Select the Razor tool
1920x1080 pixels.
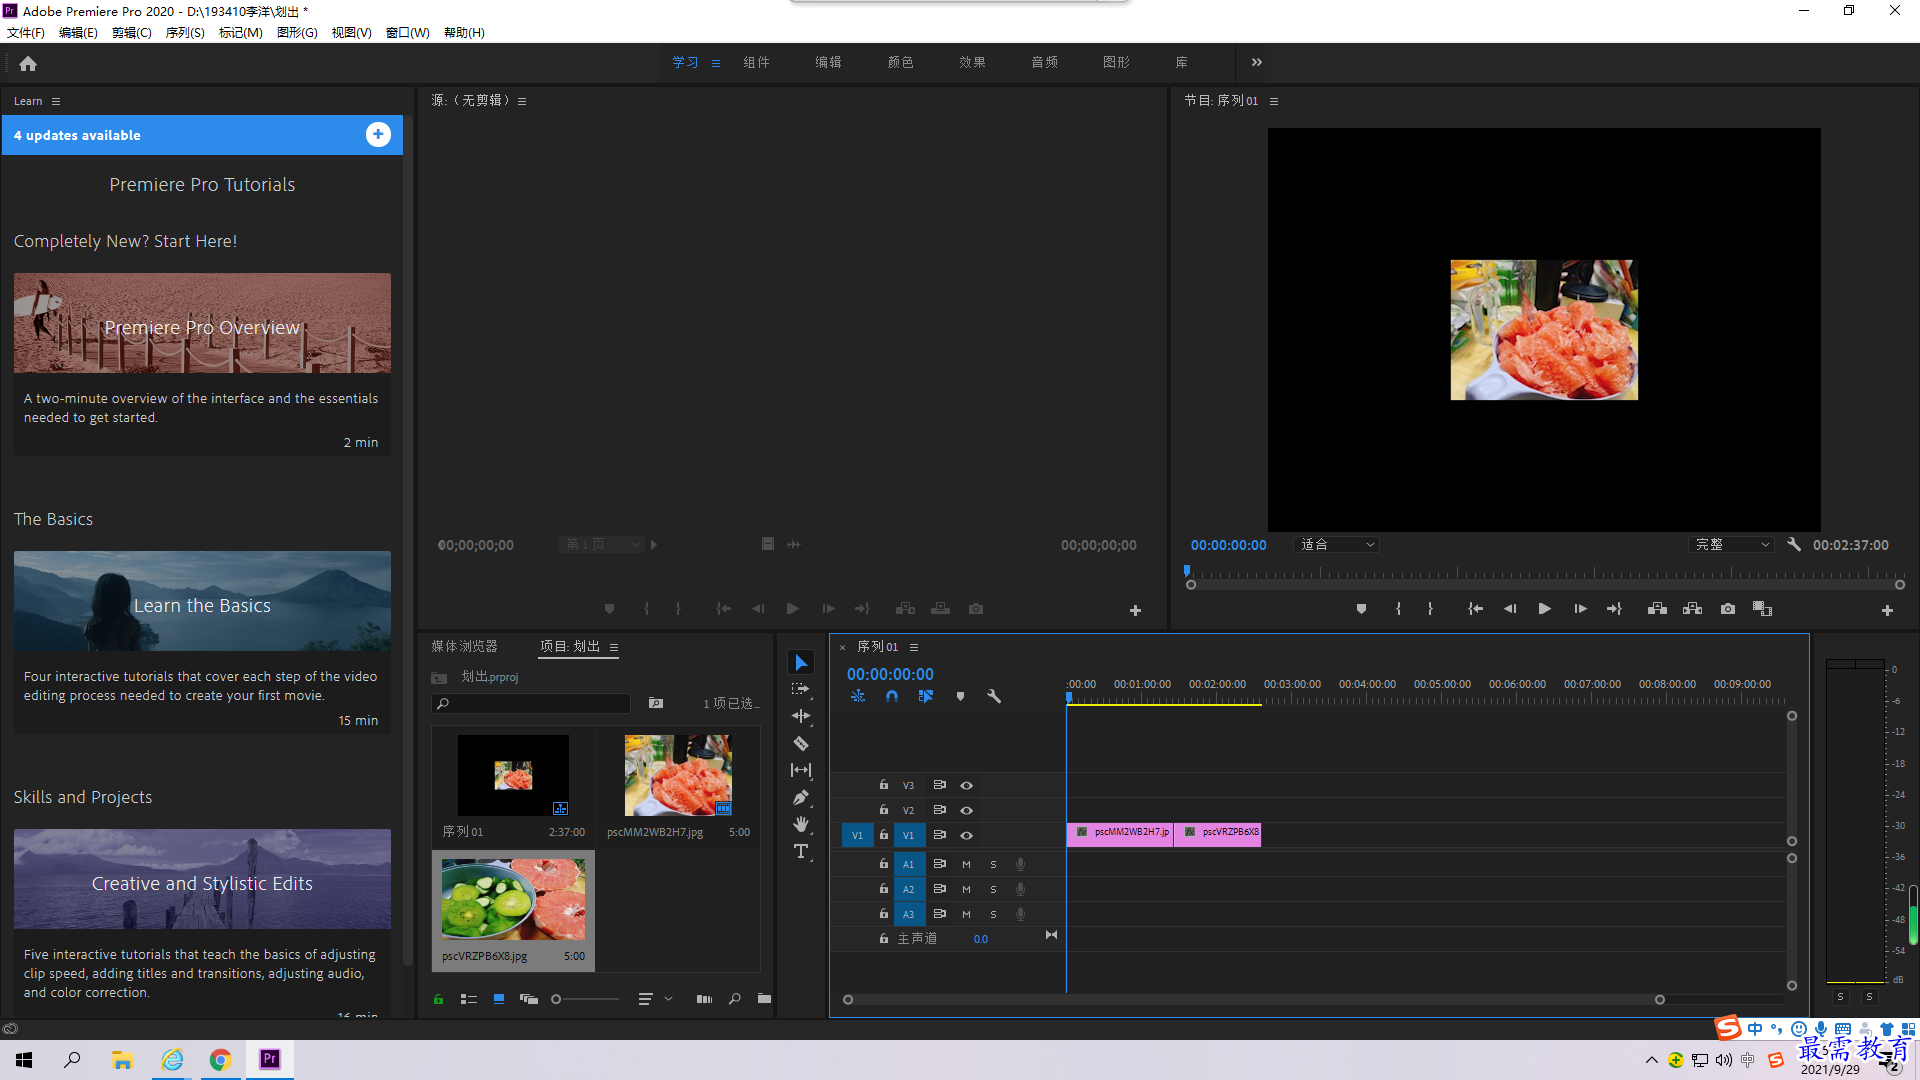click(x=801, y=743)
